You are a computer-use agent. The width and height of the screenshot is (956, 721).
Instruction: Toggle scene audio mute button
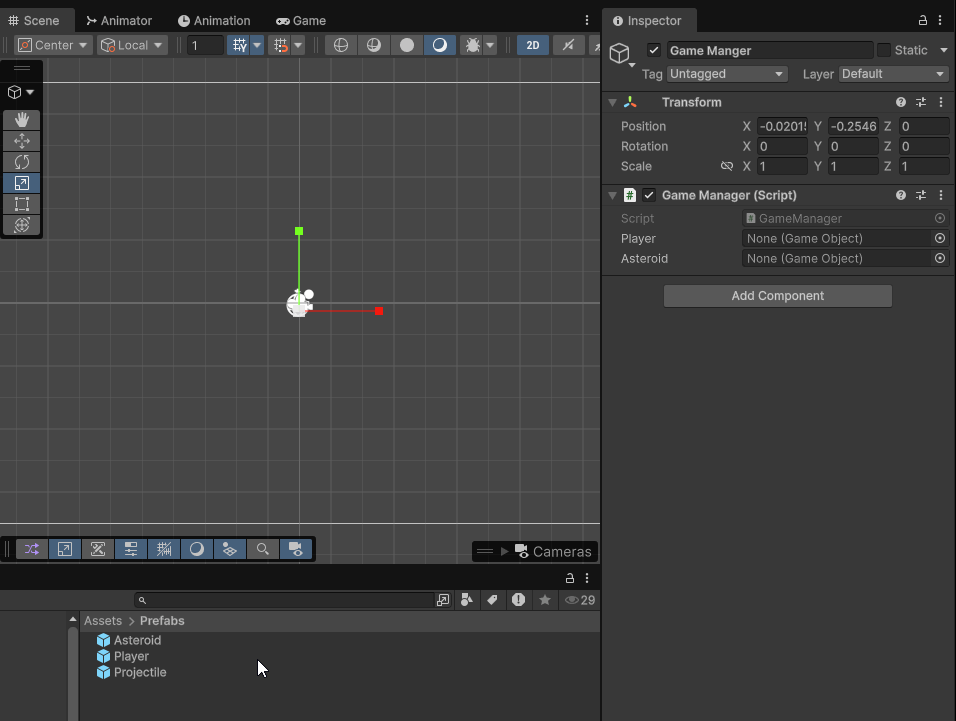[x=568, y=45]
